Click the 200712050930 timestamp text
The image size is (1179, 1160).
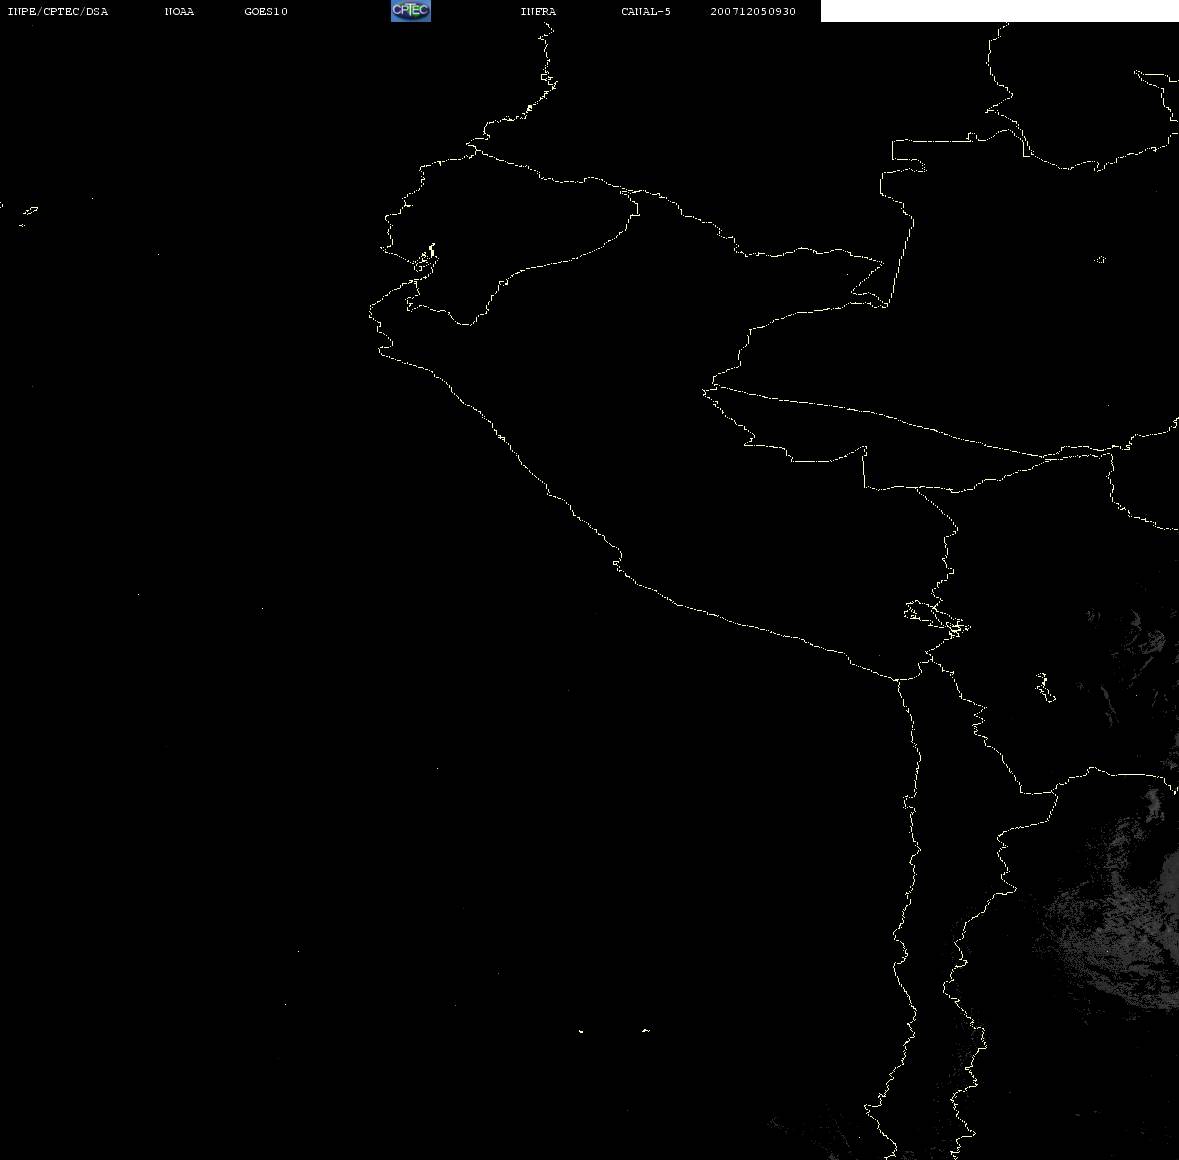pos(753,12)
